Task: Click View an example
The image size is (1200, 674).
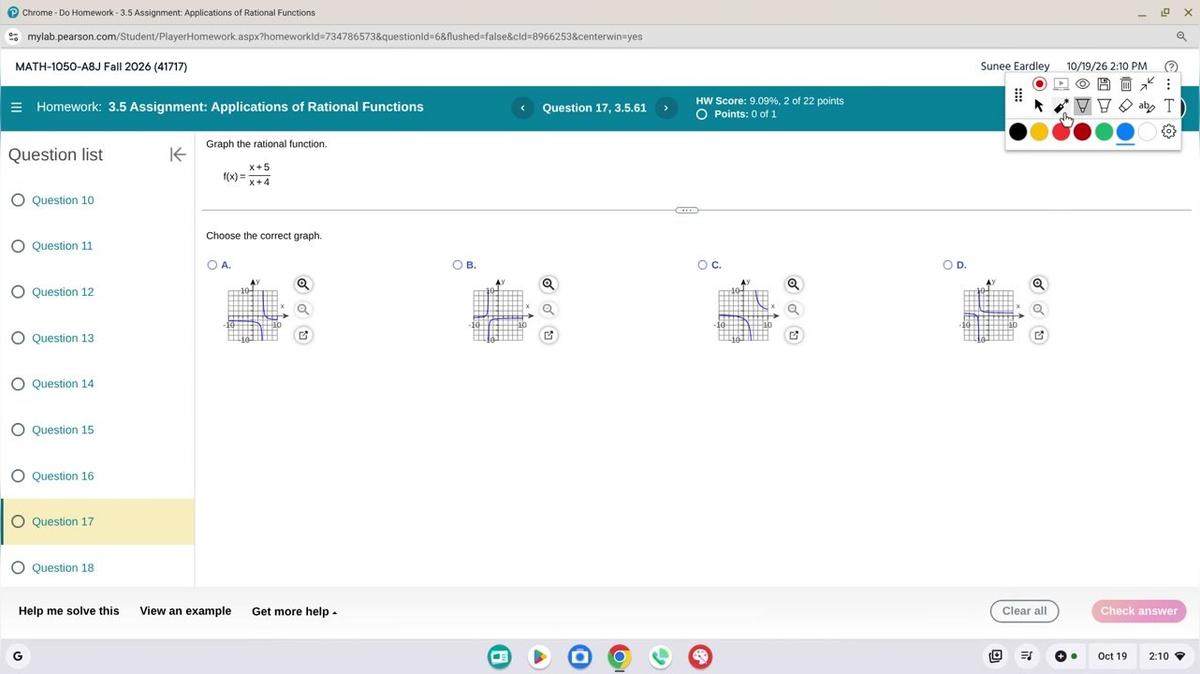Action: tap(185, 611)
